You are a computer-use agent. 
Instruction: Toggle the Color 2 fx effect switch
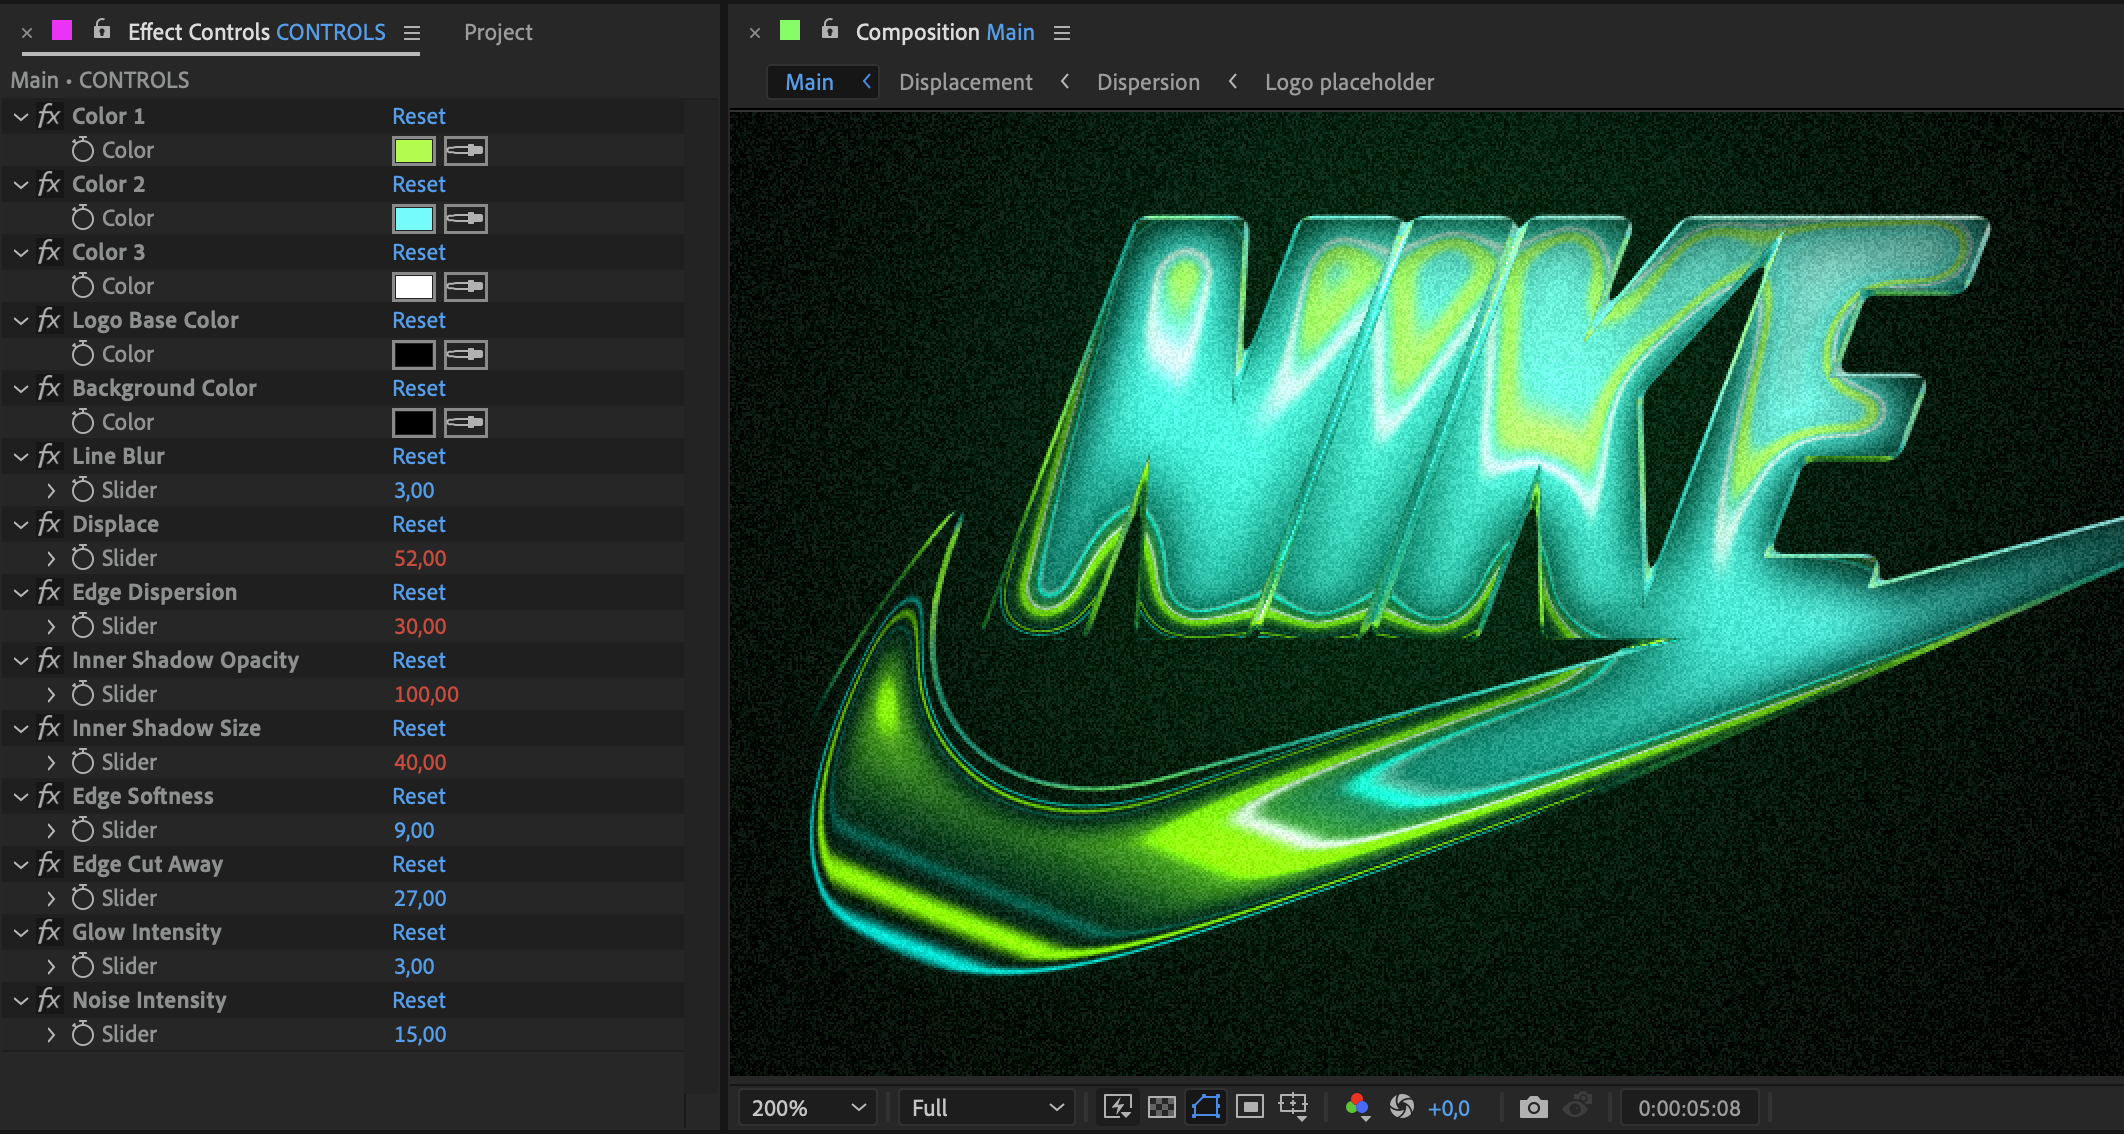[x=49, y=184]
